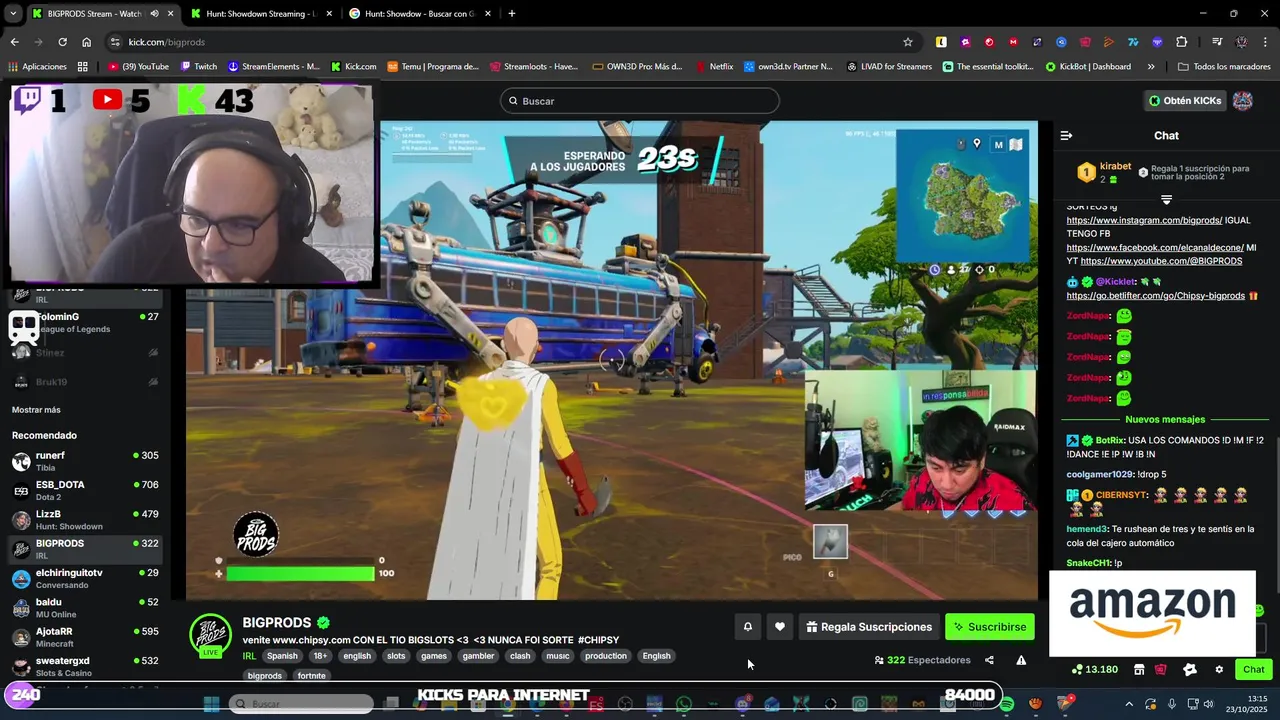Open the media controls icon in Chrome toolbar

coord(1217,42)
